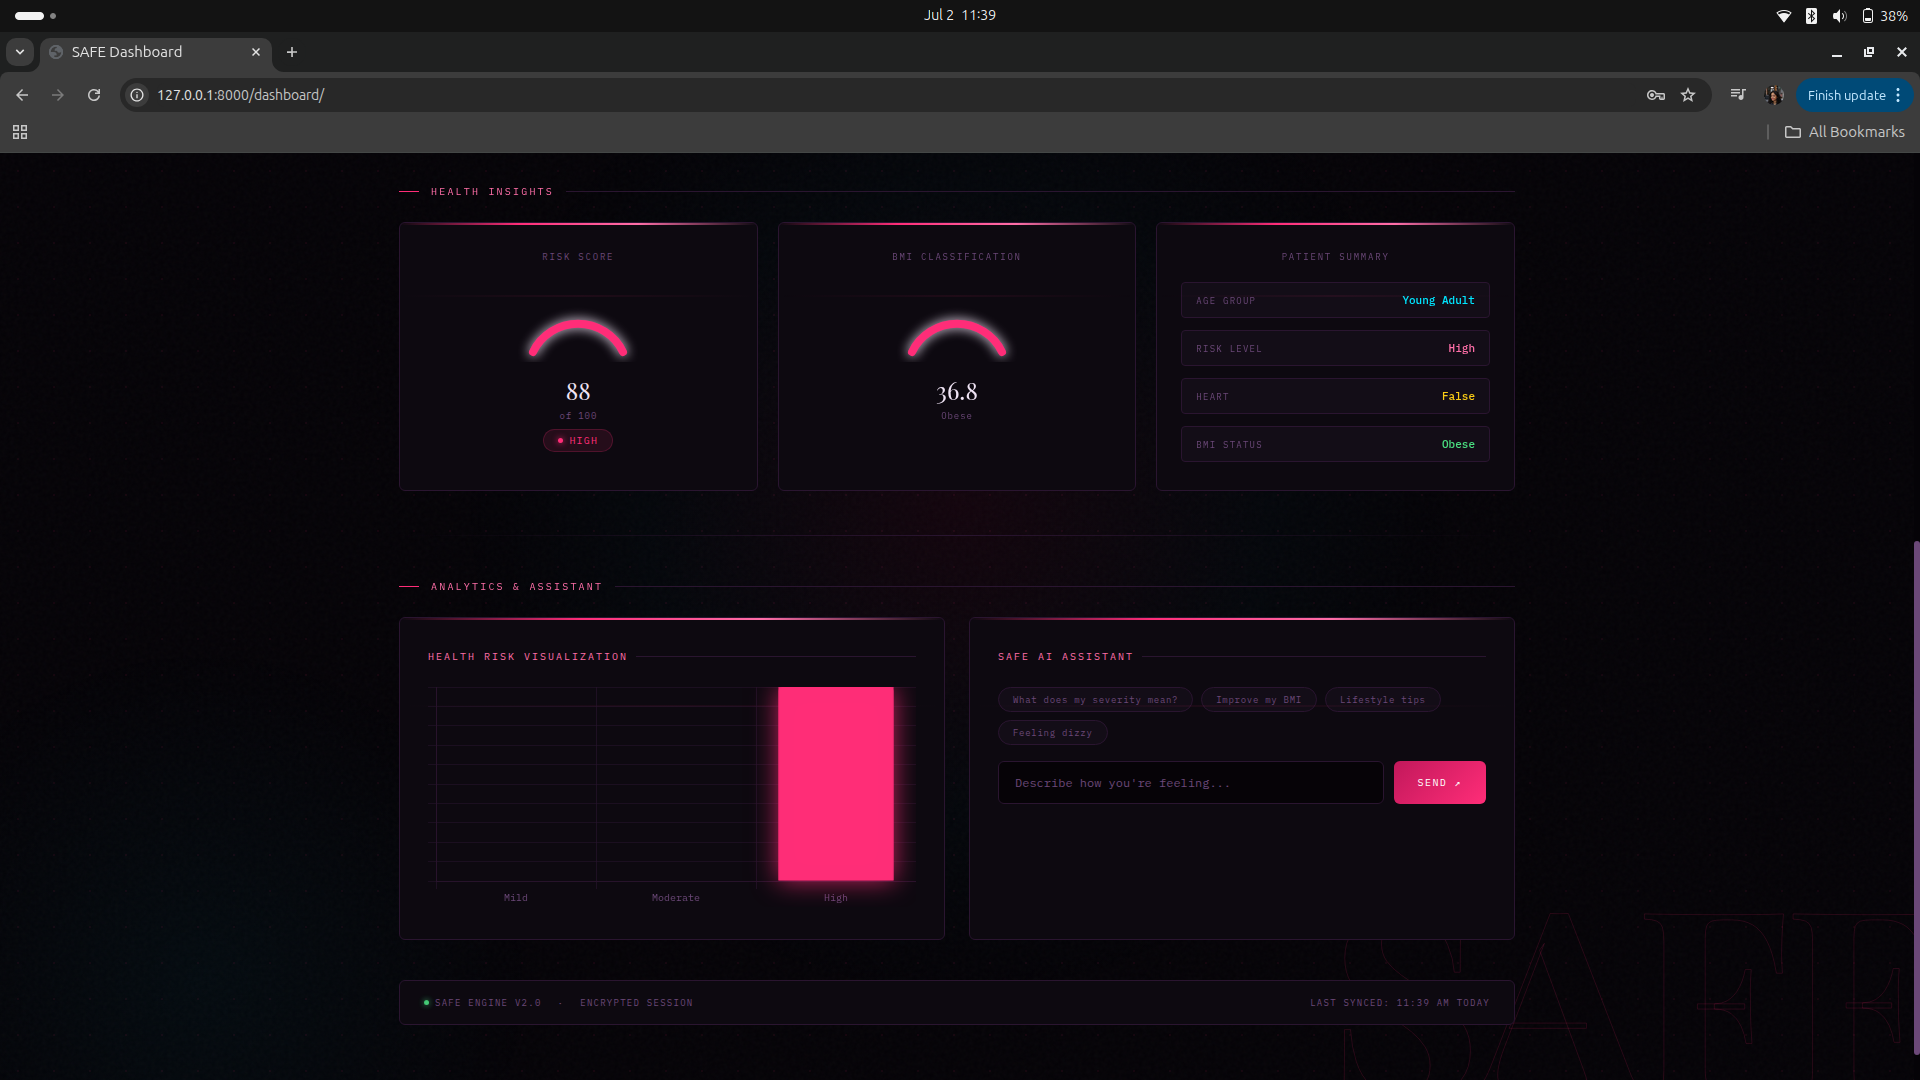Click the page vertical scrollbar
The height and width of the screenshot is (1080, 1920).
pos(1915,797)
